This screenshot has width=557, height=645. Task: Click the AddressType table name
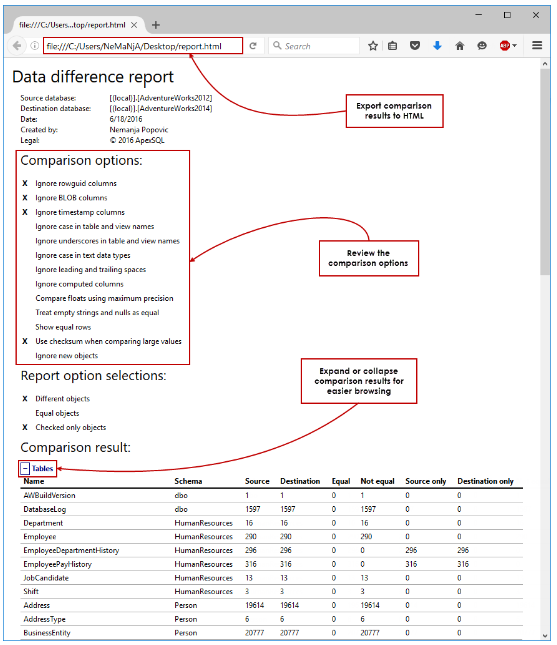44,619
